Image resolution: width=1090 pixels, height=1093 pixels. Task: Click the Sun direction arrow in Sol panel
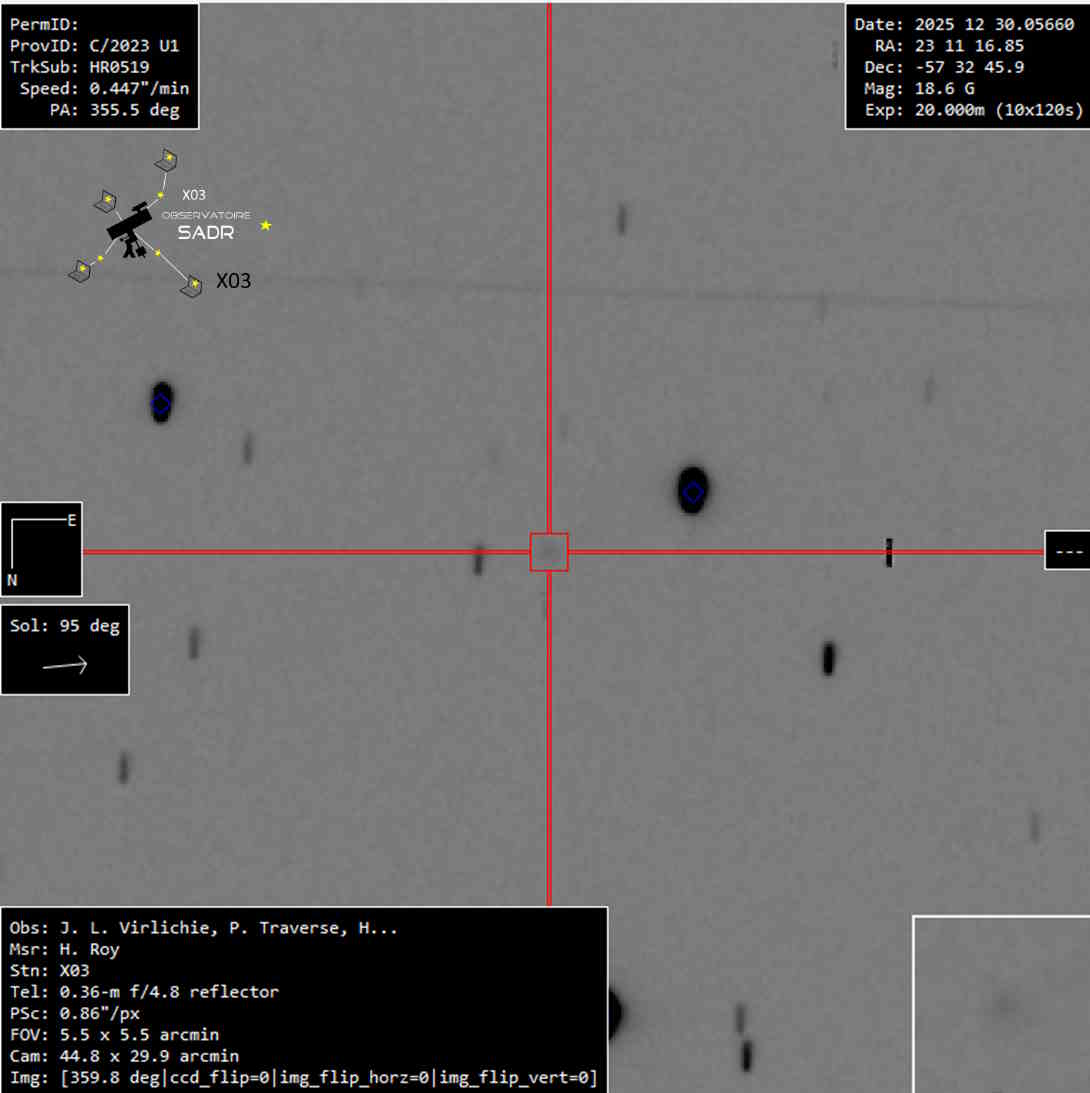pos(65,665)
